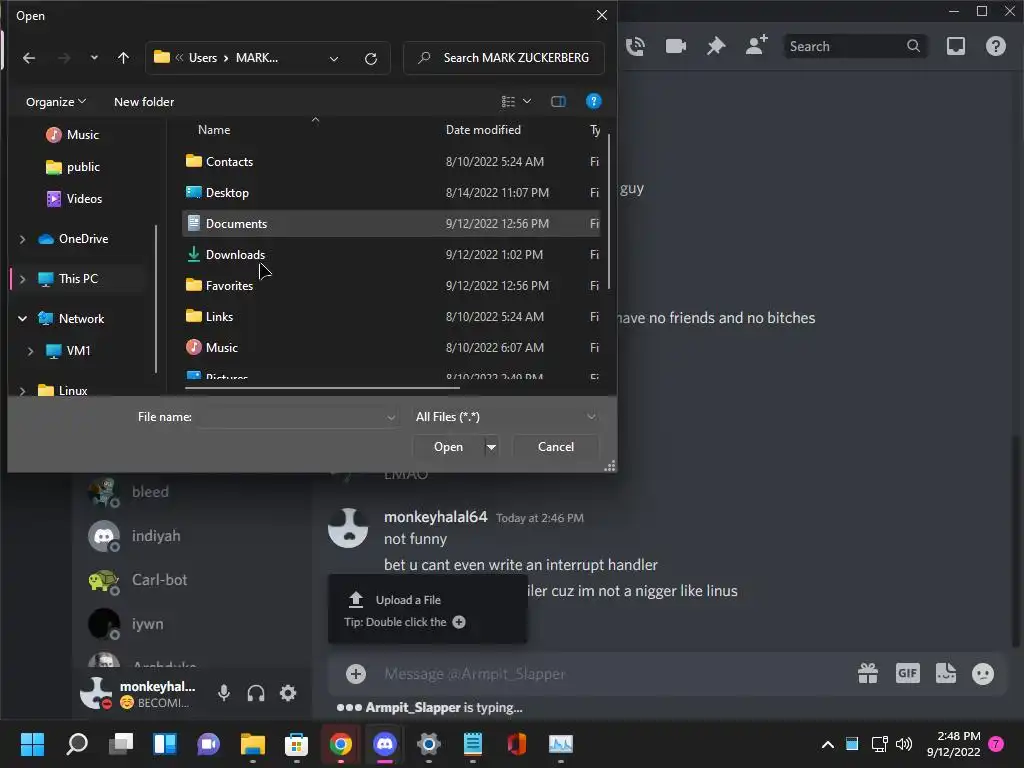This screenshot has height=768, width=1024.
Task: Open Discord help
Action: point(996,46)
